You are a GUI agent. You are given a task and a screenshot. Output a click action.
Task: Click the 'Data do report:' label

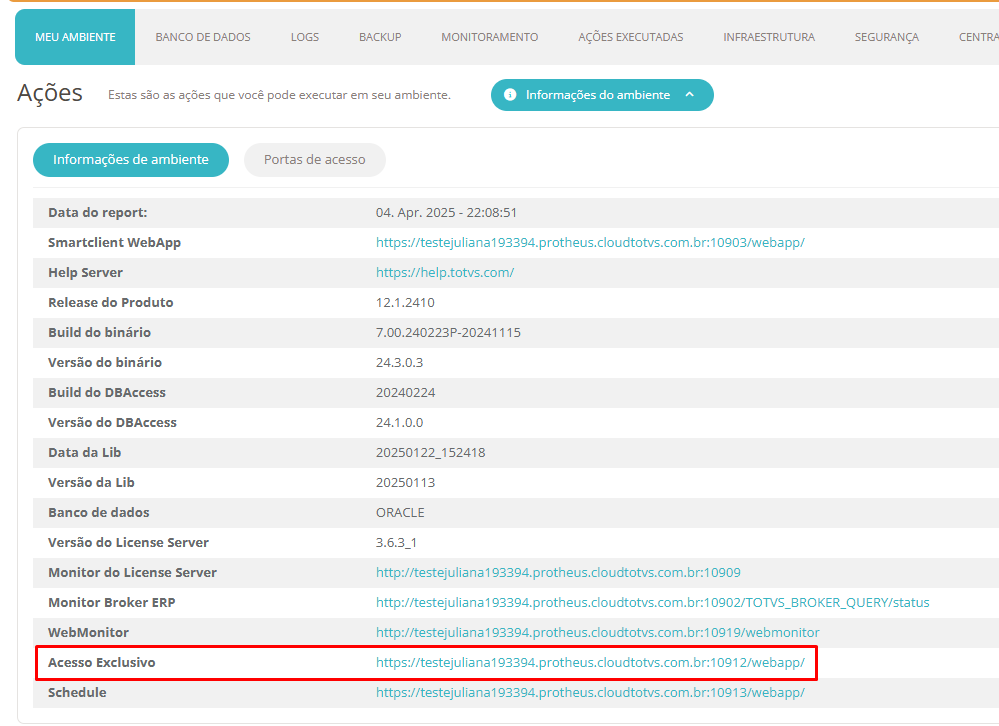97,213
